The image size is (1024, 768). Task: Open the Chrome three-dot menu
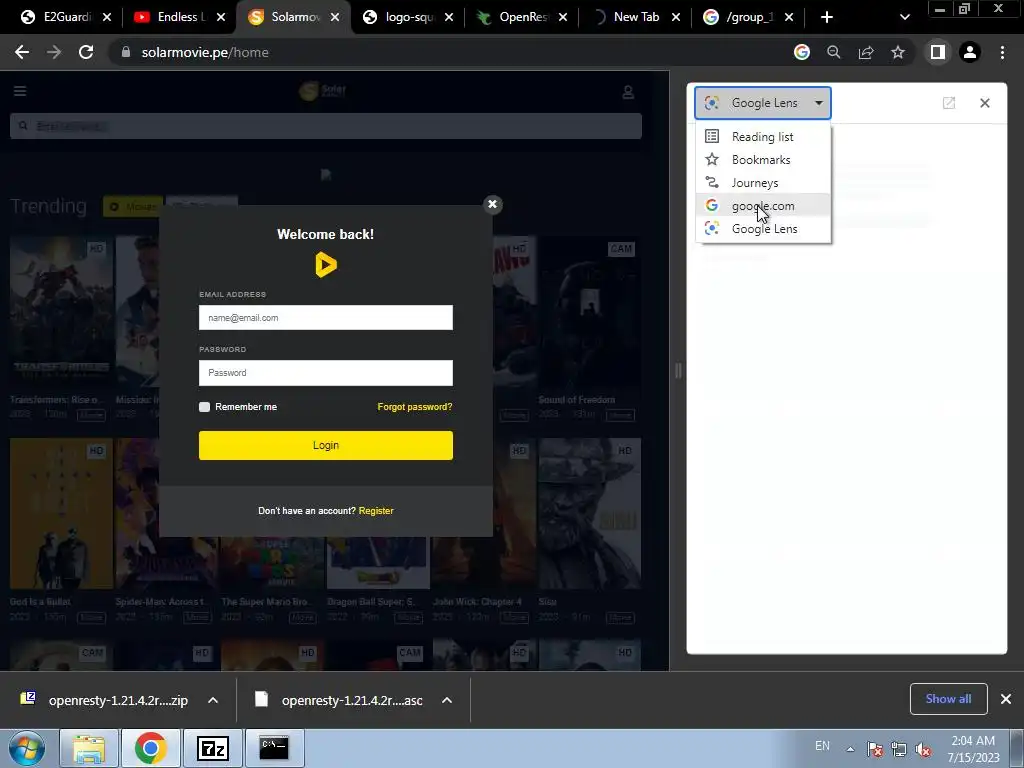(x=1002, y=52)
